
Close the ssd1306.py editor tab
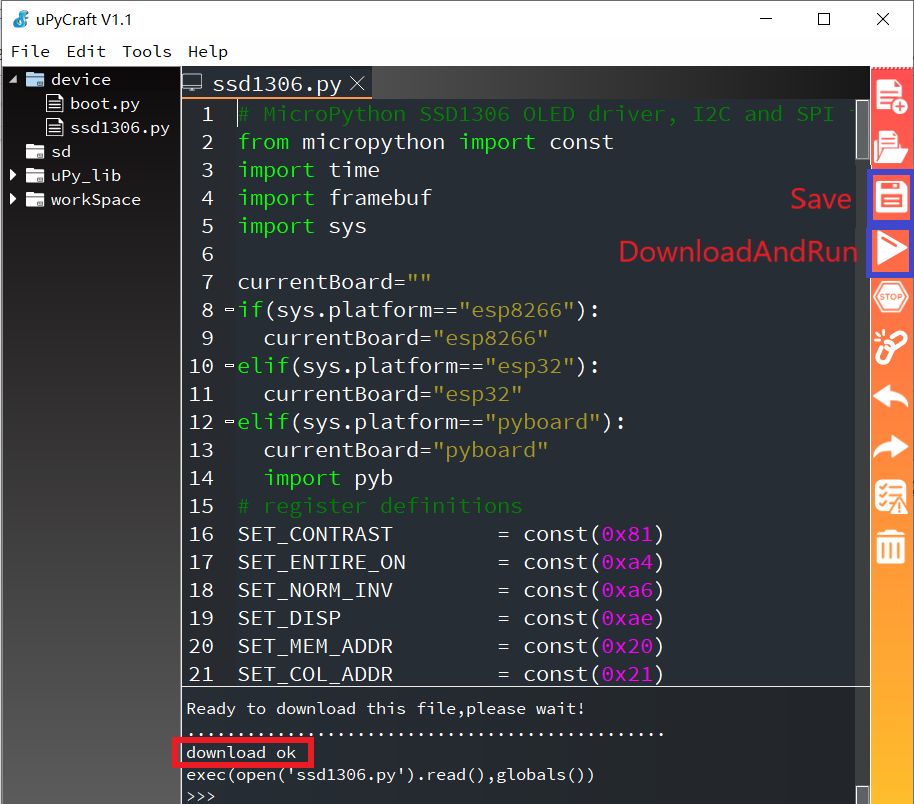(357, 83)
